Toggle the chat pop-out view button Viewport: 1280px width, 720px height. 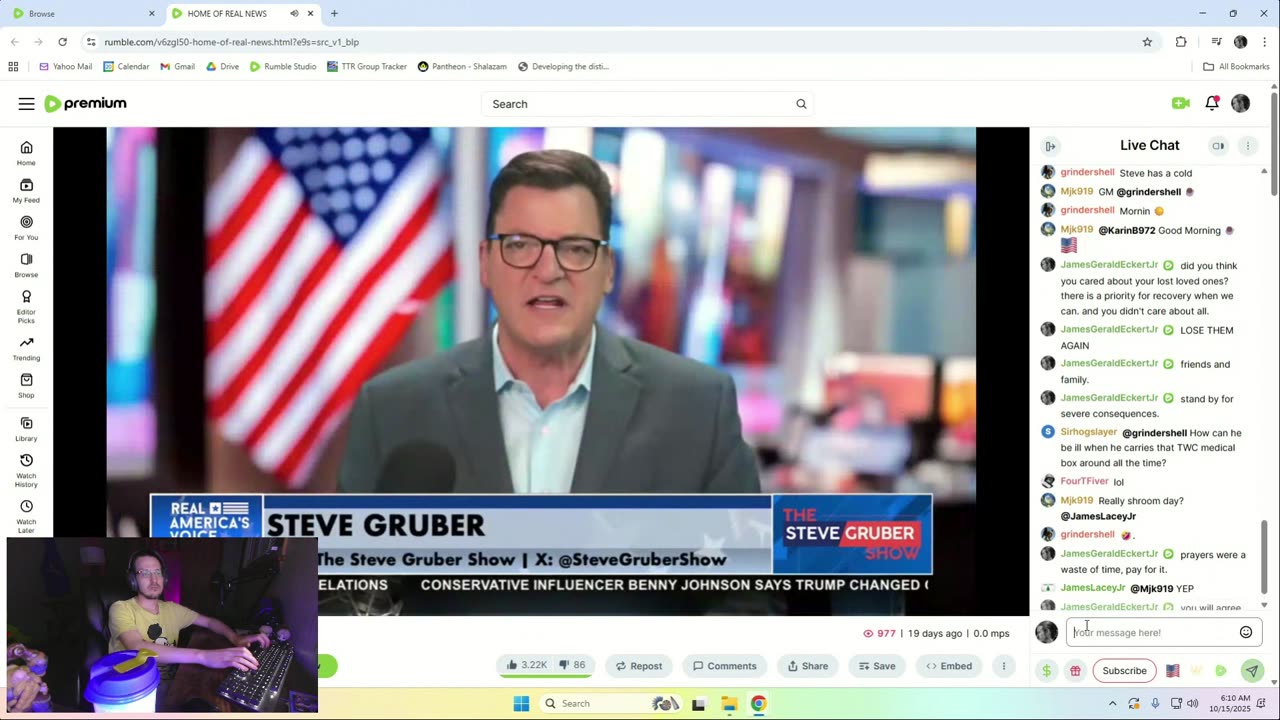point(1218,146)
